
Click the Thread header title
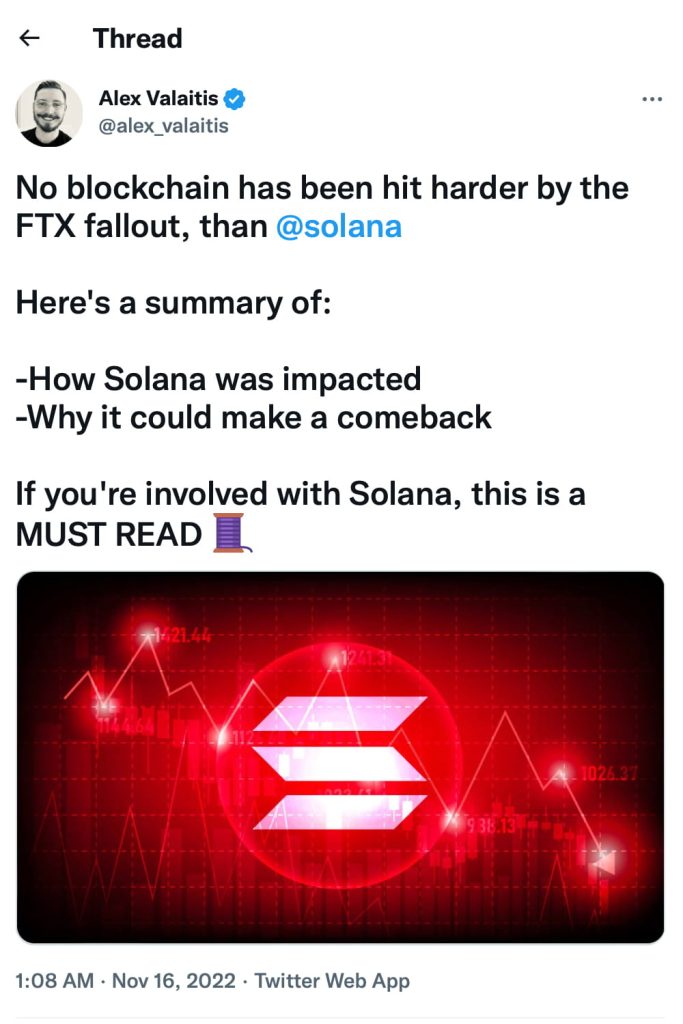(x=137, y=39)
